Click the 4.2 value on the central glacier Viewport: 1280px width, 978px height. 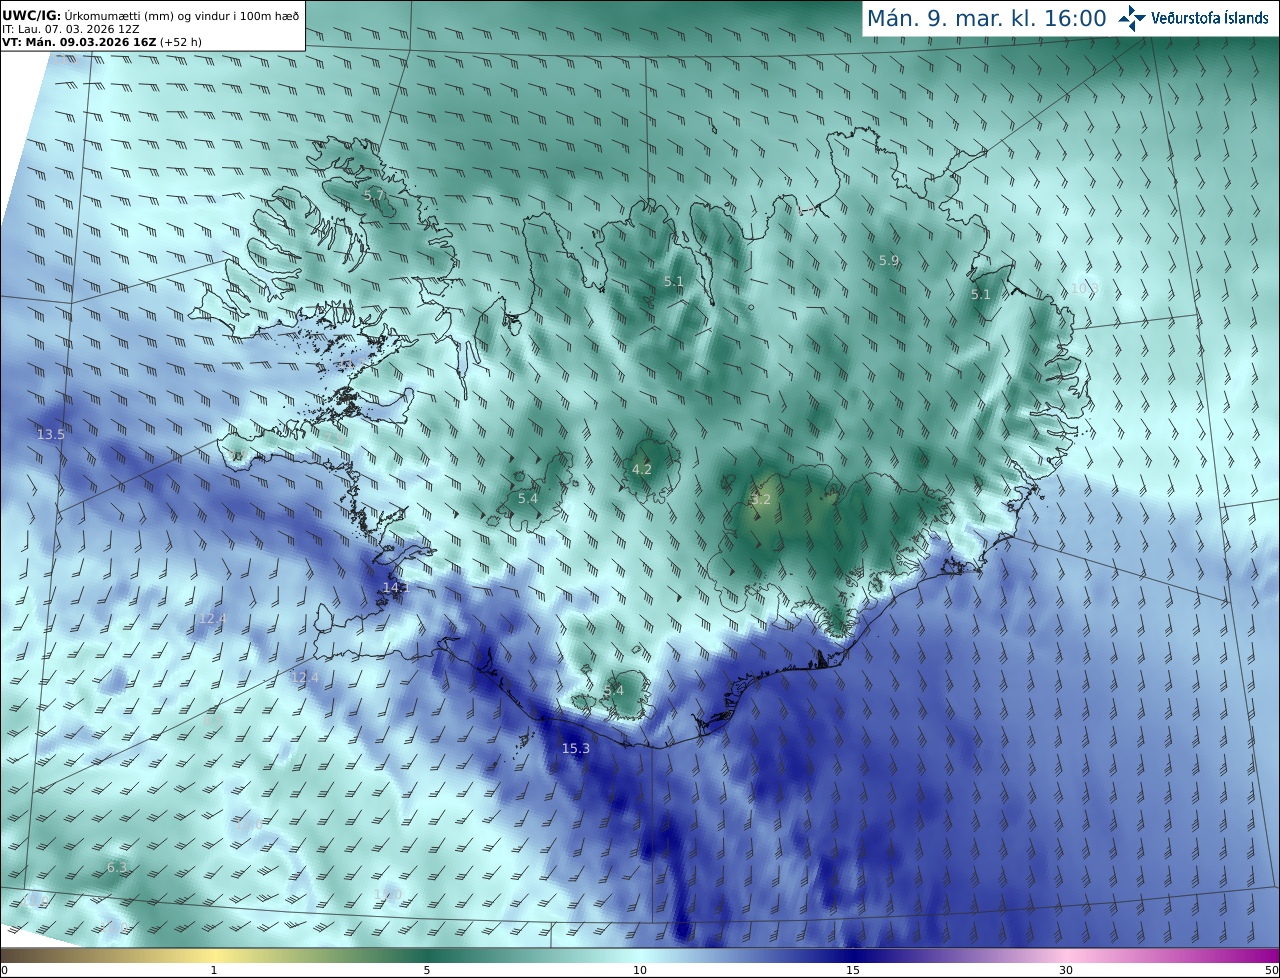(641, 469)
